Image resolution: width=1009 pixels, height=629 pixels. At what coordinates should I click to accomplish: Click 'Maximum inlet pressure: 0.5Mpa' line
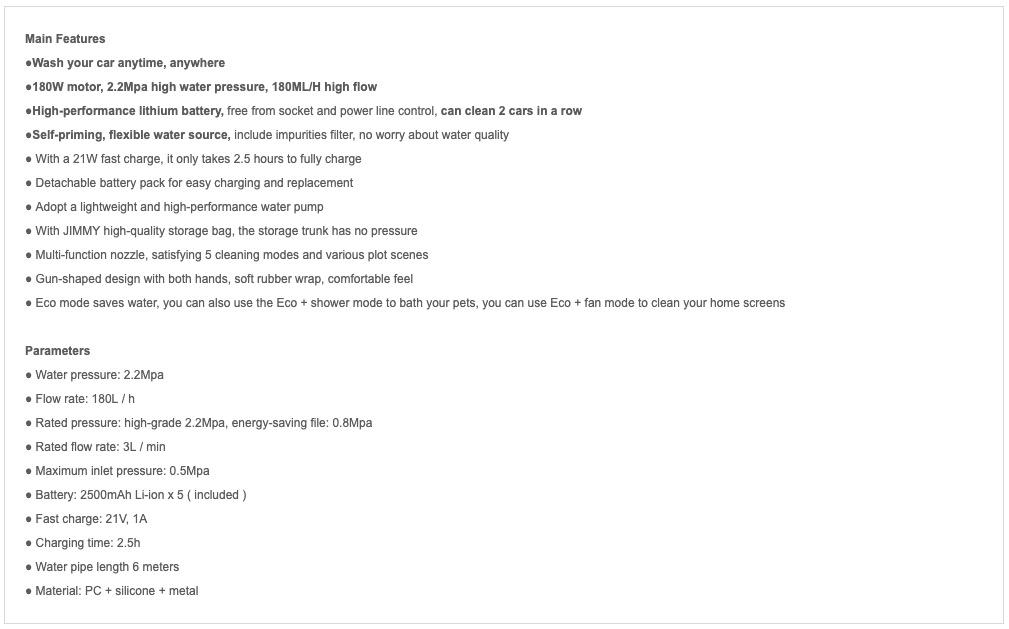pos(122,471)
